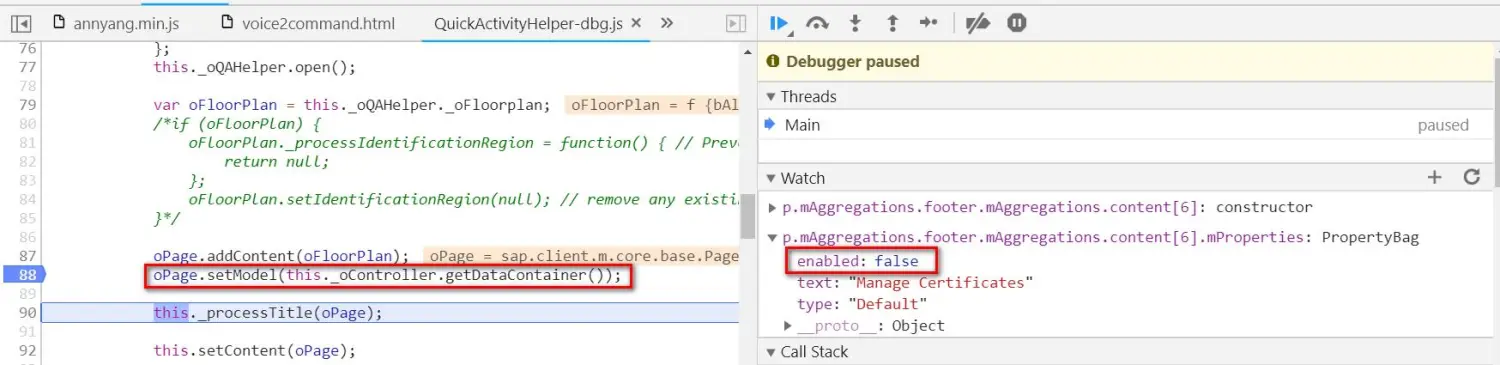Screen dimensions: 1500x365
Task: Click the oPage.addContent(oFloorPlan) statement
Action: (x=281, y=256)
